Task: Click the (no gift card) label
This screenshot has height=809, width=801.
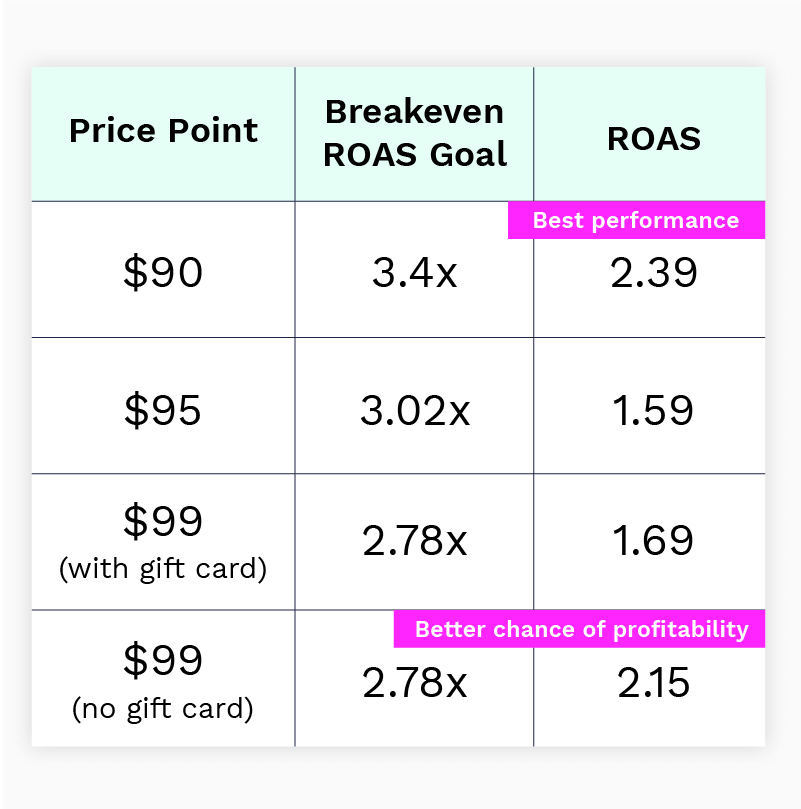Action: [x=163, y=709]
